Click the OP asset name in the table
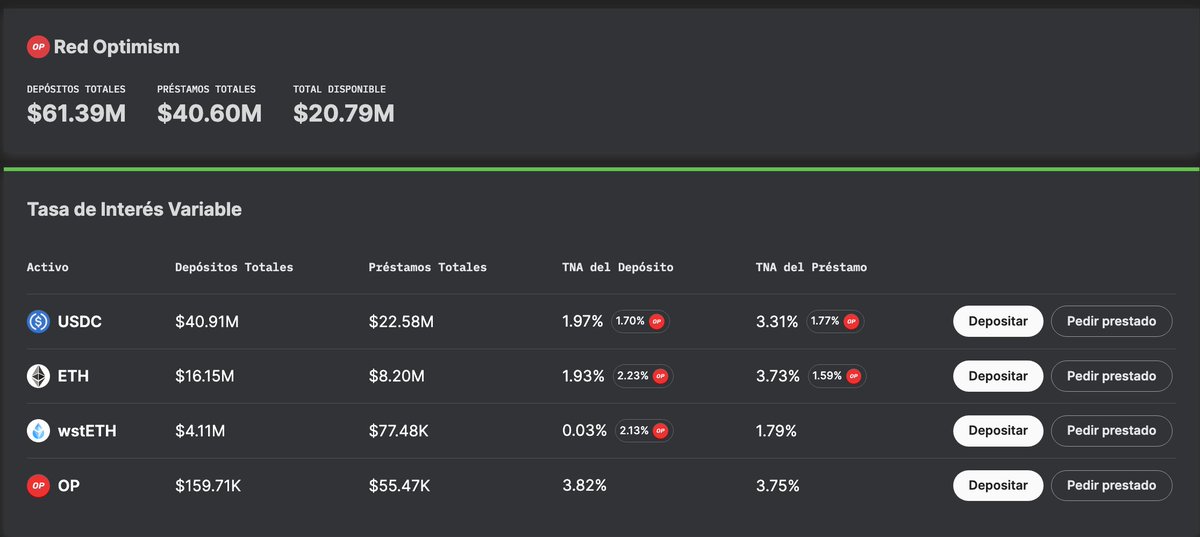Image resolution: width=1200 pixels, height=537 pixels. 69,485
